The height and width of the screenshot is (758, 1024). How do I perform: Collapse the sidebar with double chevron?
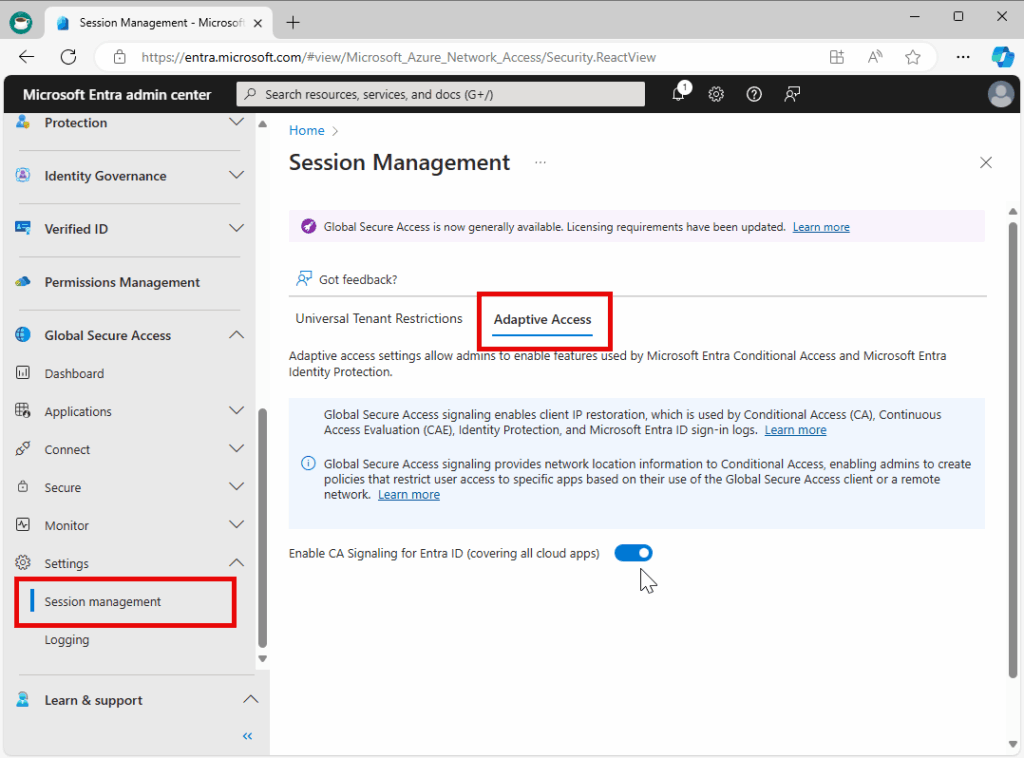[x=247, y=736]
